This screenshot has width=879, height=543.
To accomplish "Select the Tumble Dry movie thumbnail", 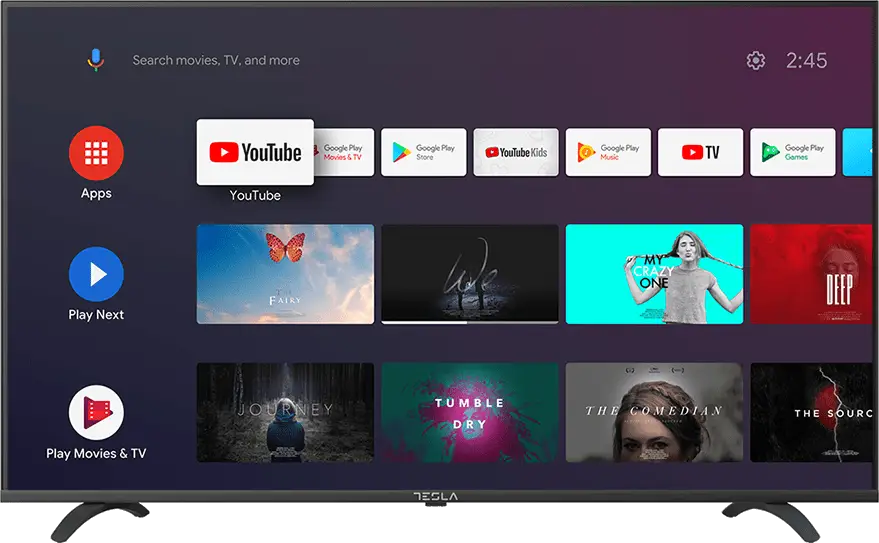I will (470, 412).
